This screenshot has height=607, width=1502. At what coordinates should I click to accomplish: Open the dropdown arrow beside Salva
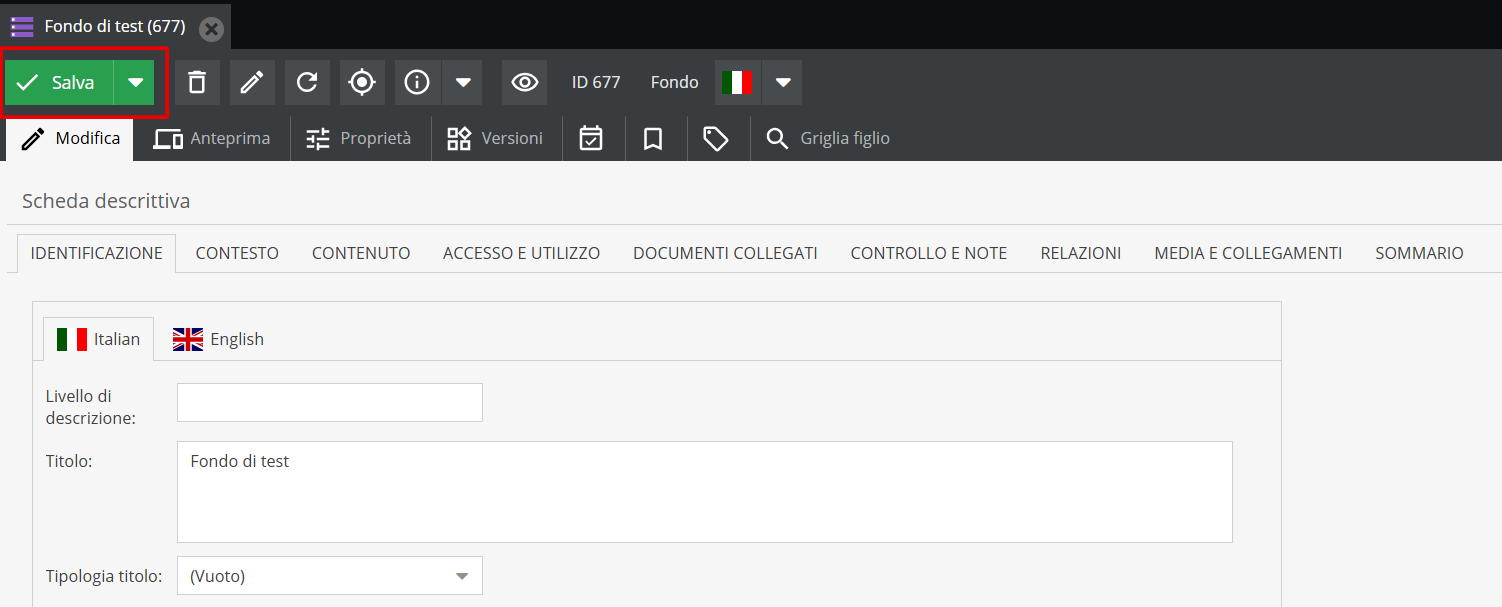click(x=134, y=82)
